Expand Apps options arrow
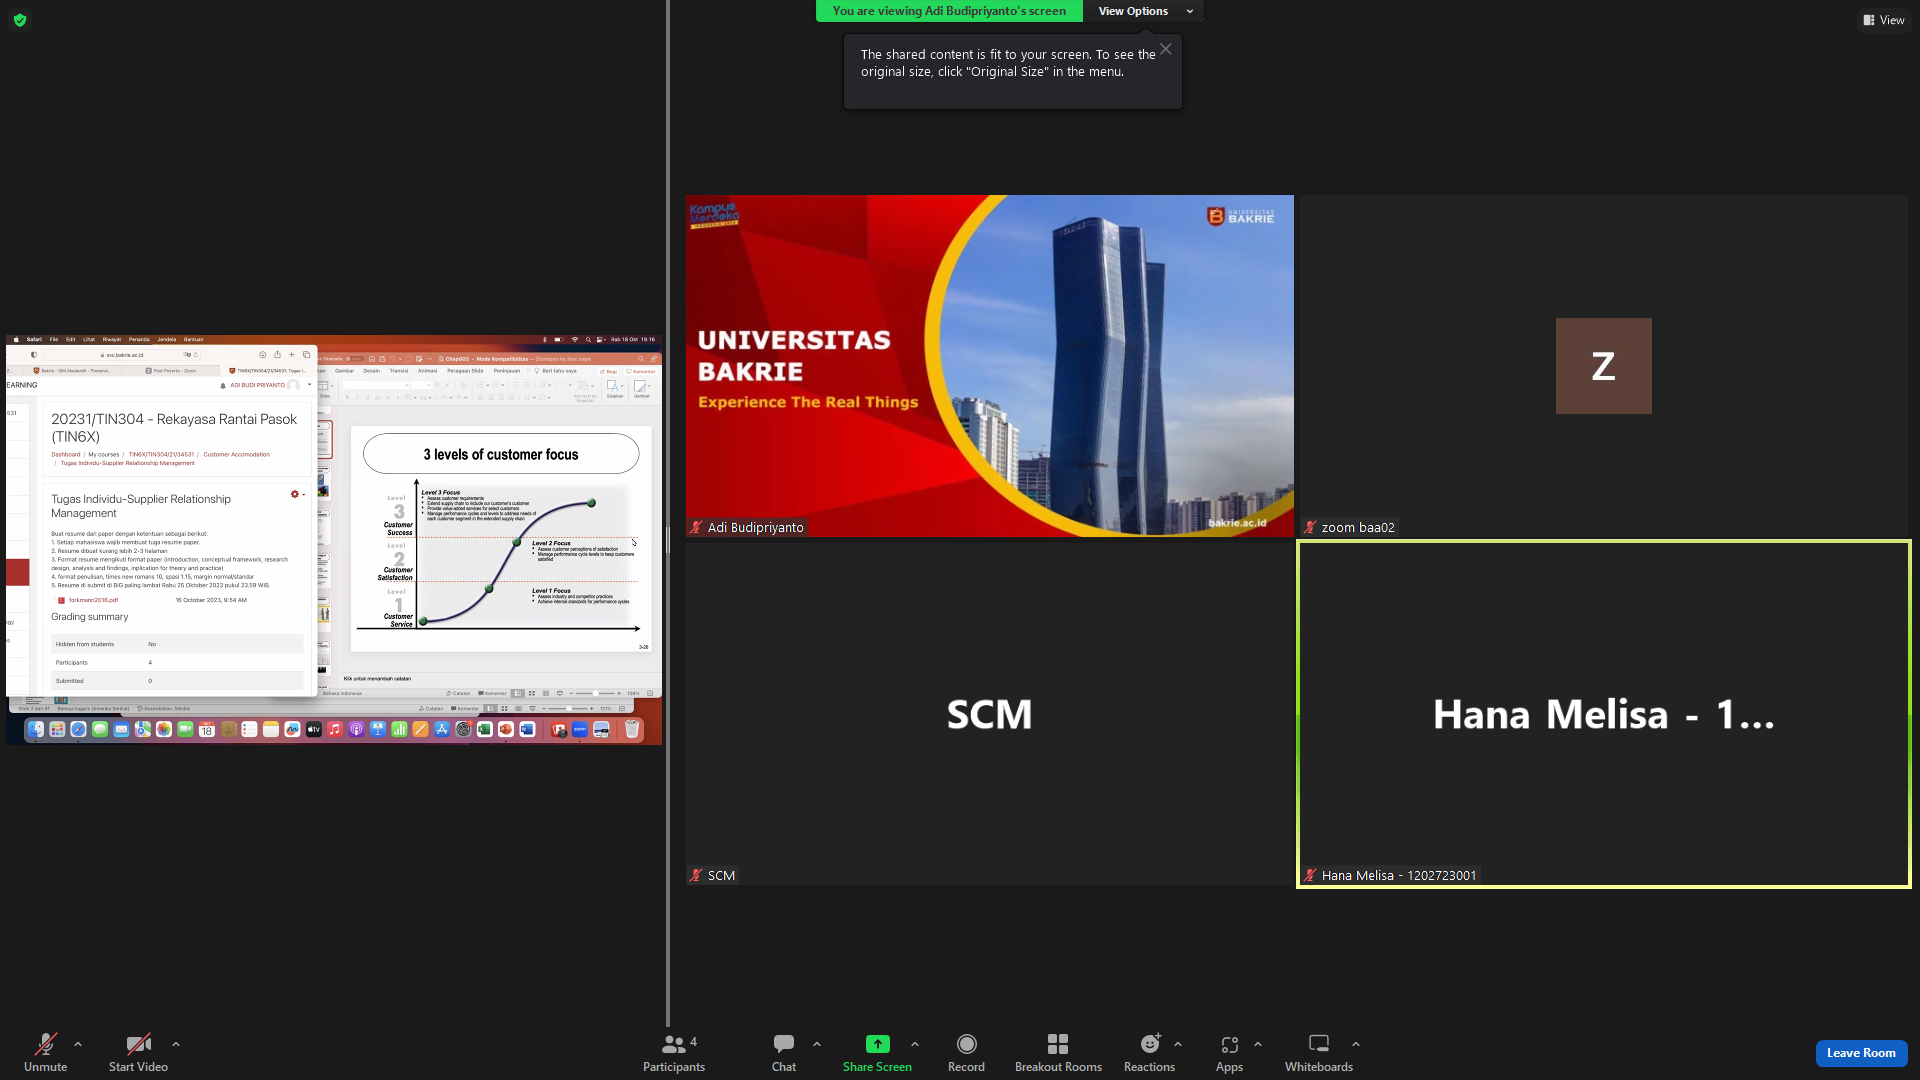 pyautogui.click(x=1258, y=1044)
